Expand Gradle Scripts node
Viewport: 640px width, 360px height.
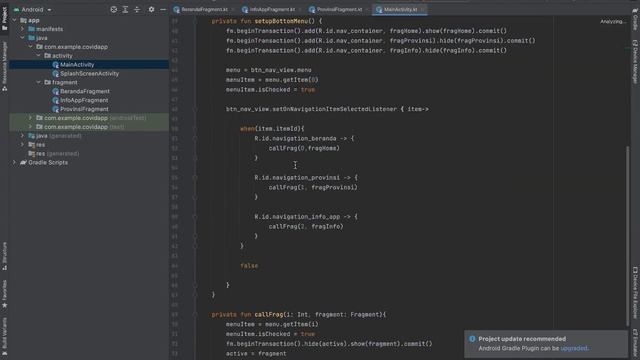click(15, 162)
